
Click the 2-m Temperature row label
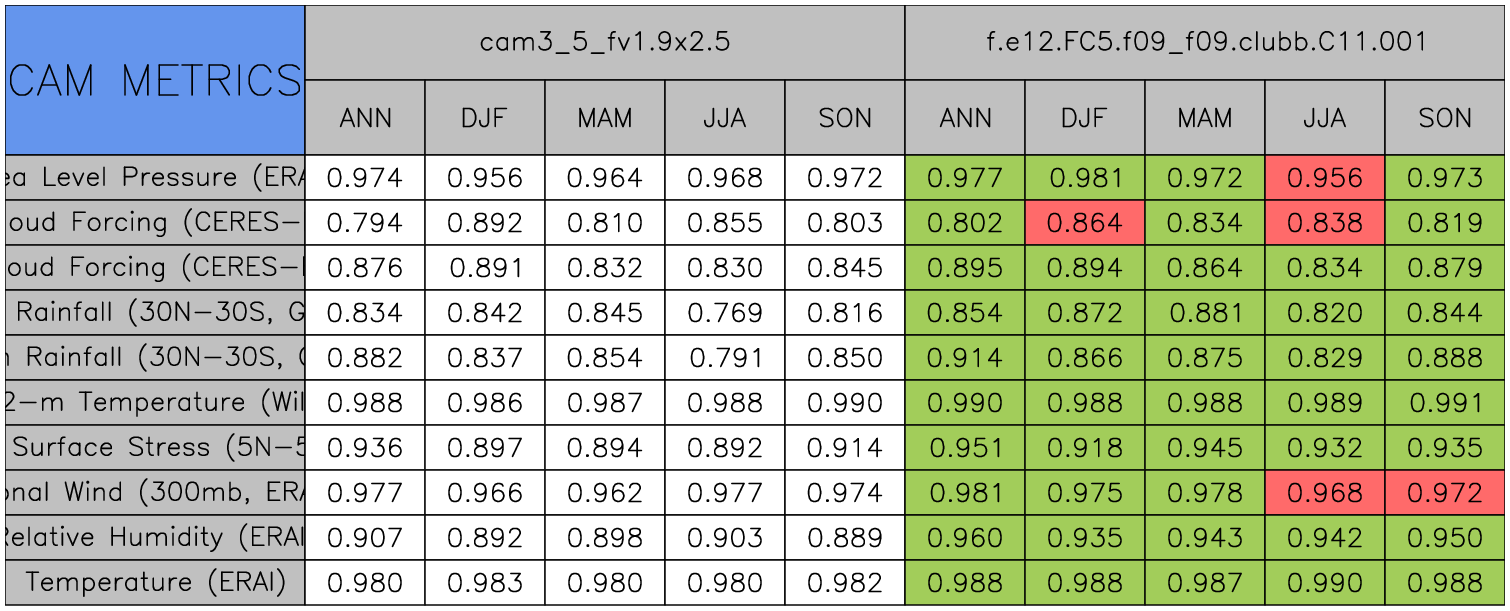tap(154, 402)
